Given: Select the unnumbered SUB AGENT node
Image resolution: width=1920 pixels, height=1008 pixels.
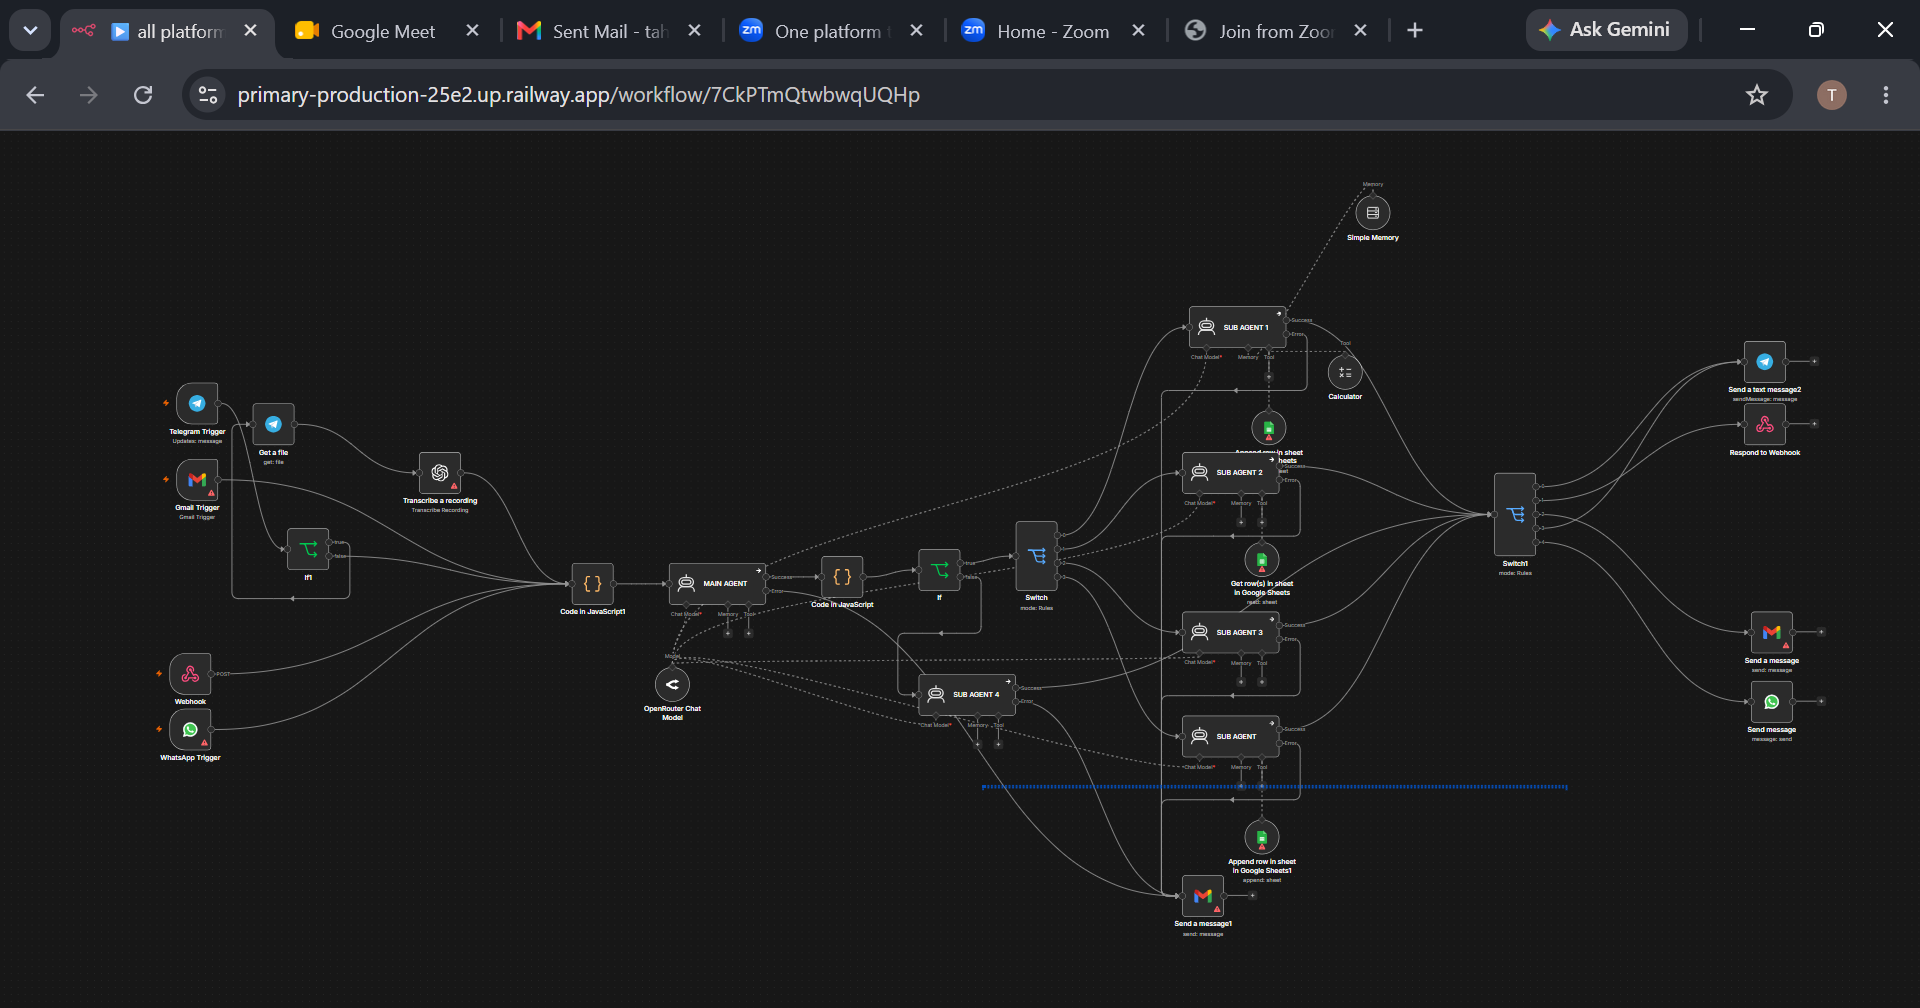Looking at the screenshot, I should pos(1230,737).
